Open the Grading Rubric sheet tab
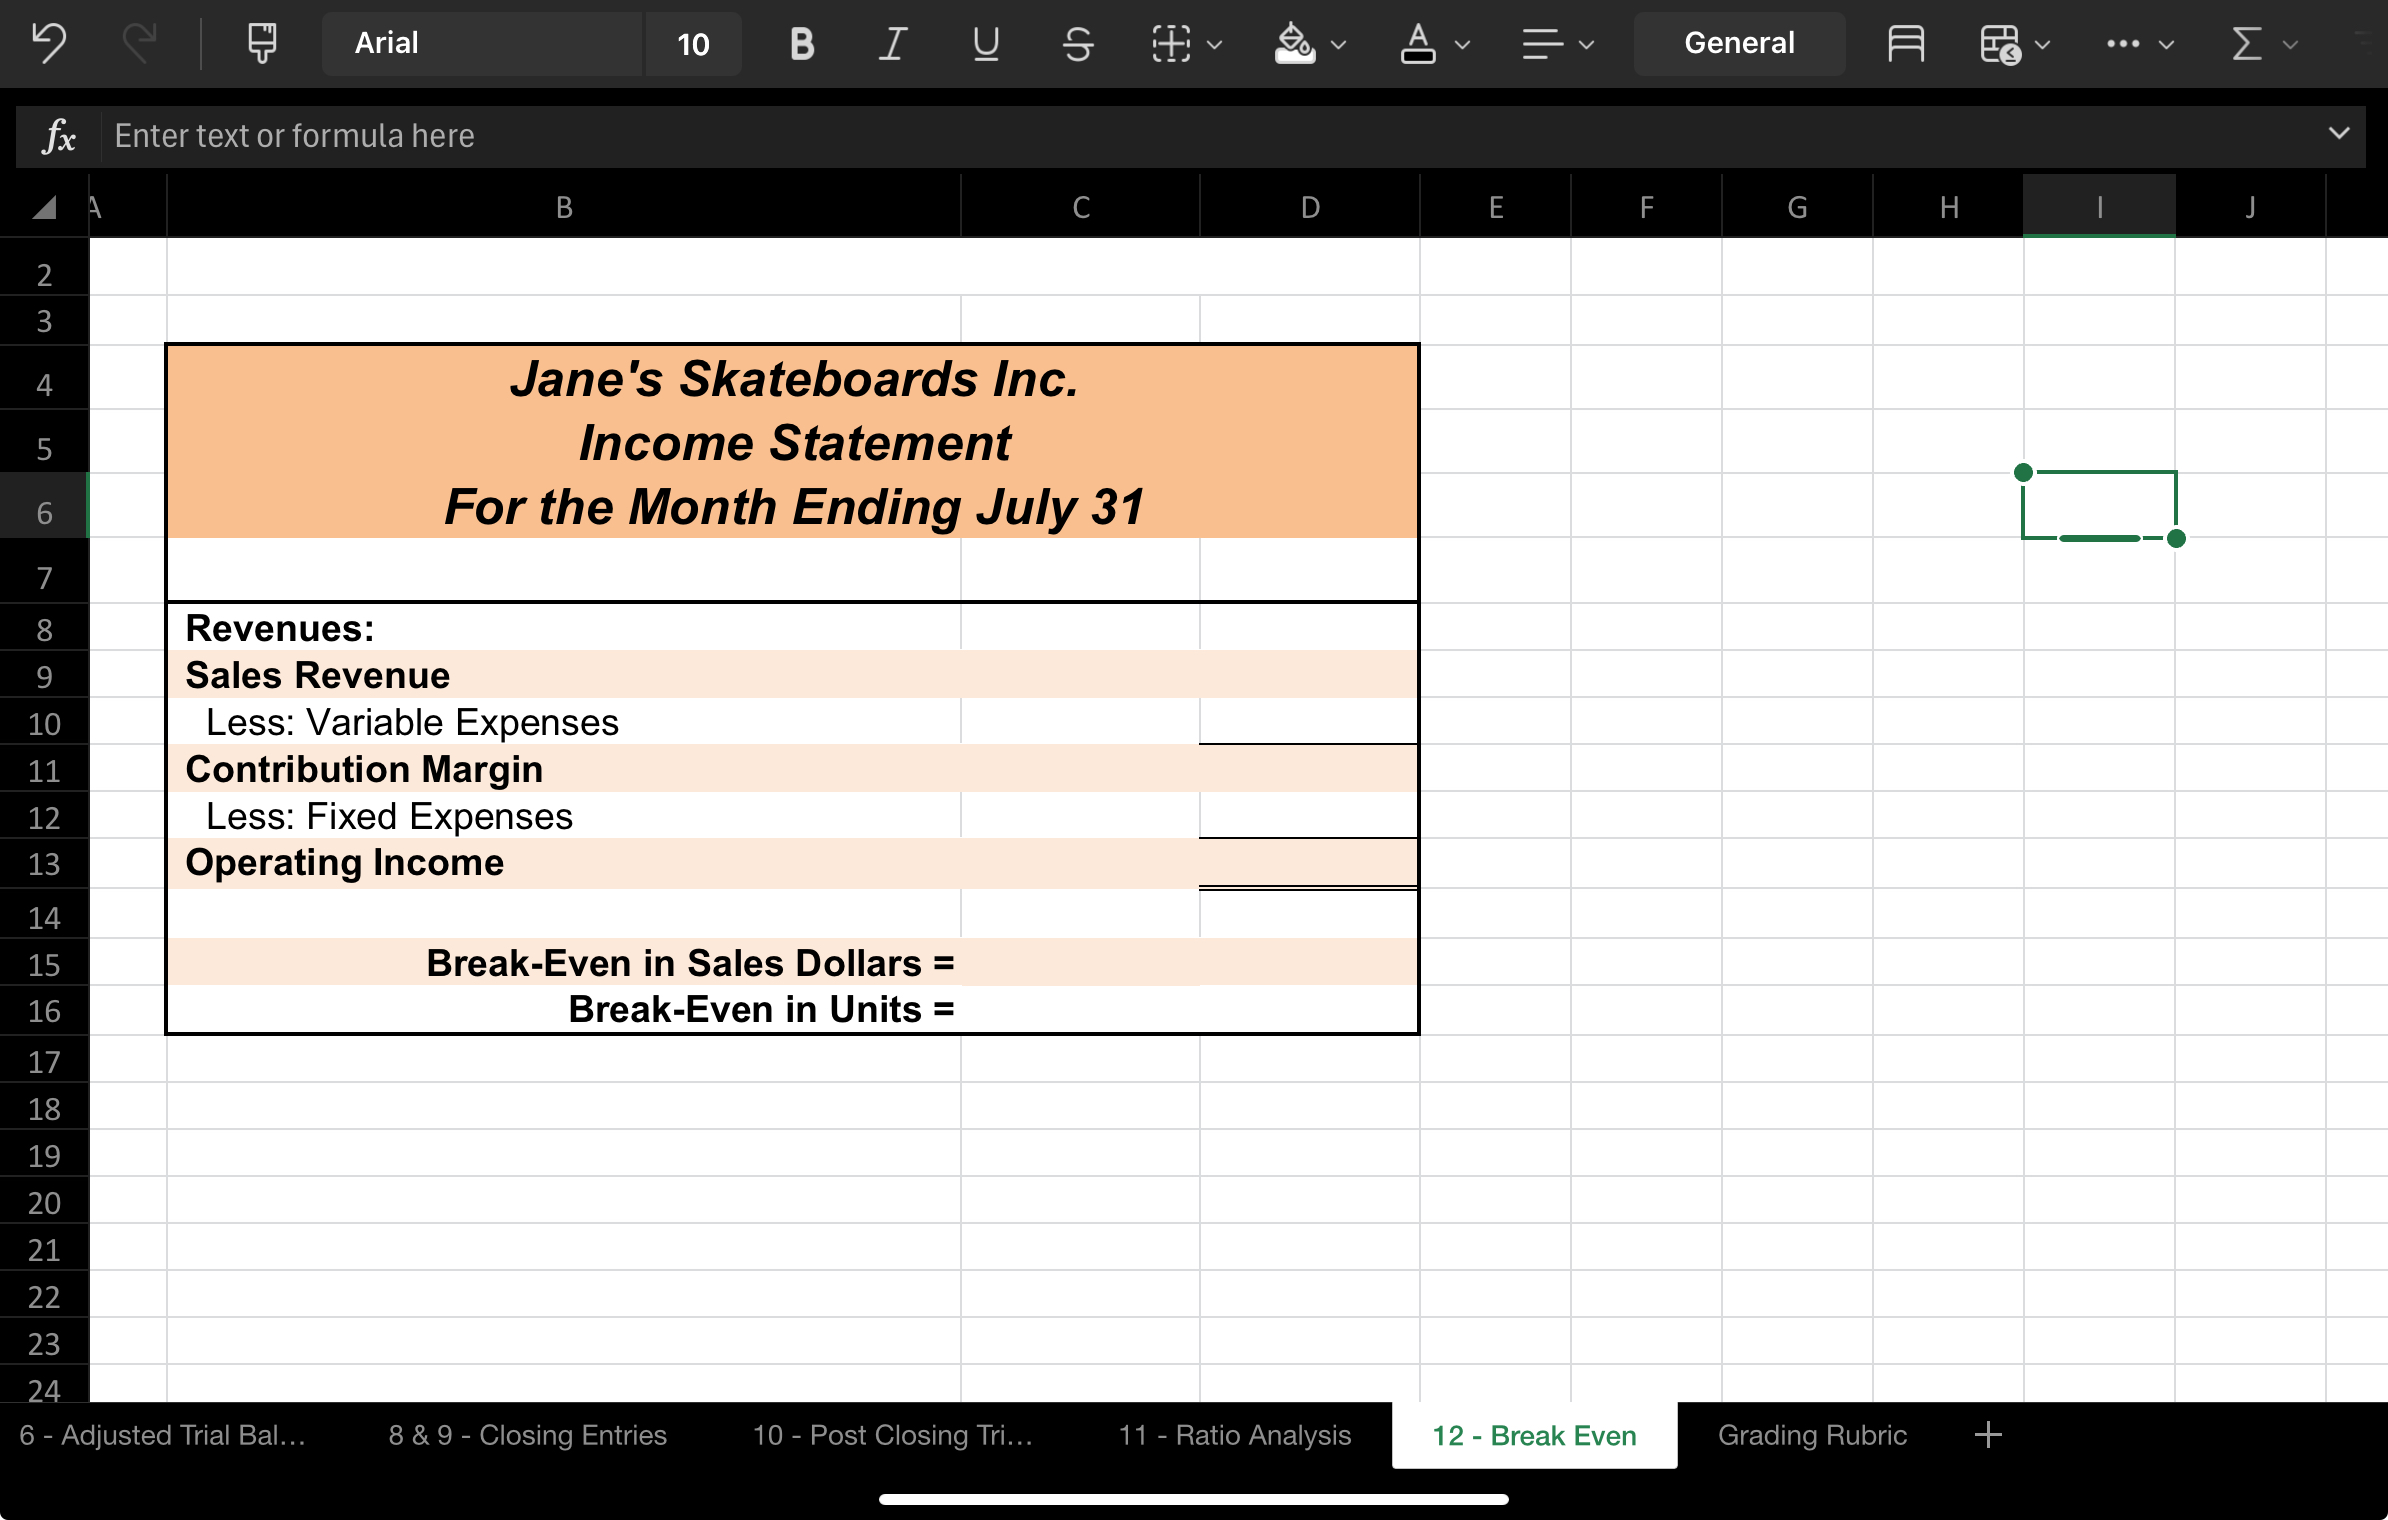 point(1812,1435)
